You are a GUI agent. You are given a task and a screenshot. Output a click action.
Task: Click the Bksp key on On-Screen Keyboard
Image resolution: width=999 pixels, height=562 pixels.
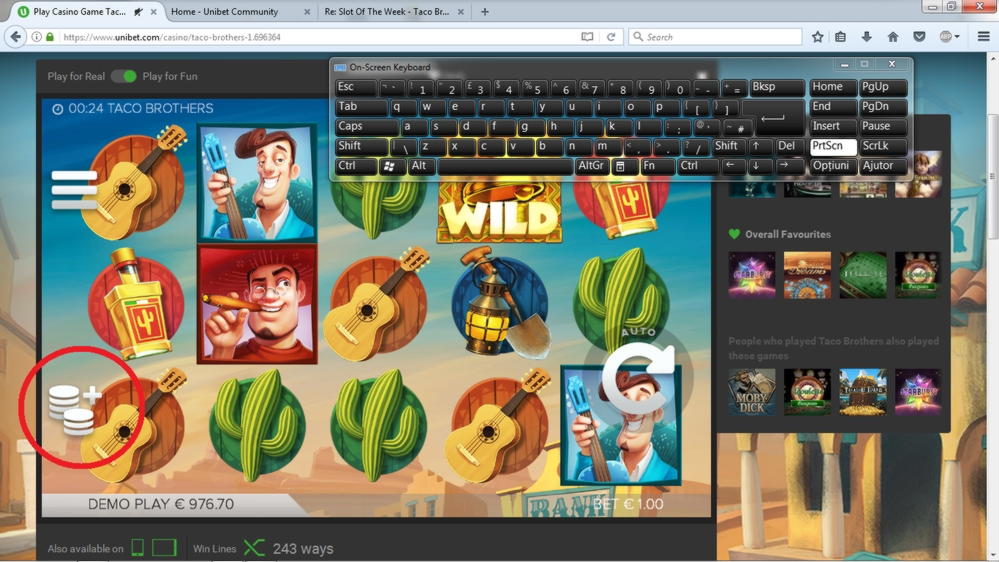click(x=777, y=87)
